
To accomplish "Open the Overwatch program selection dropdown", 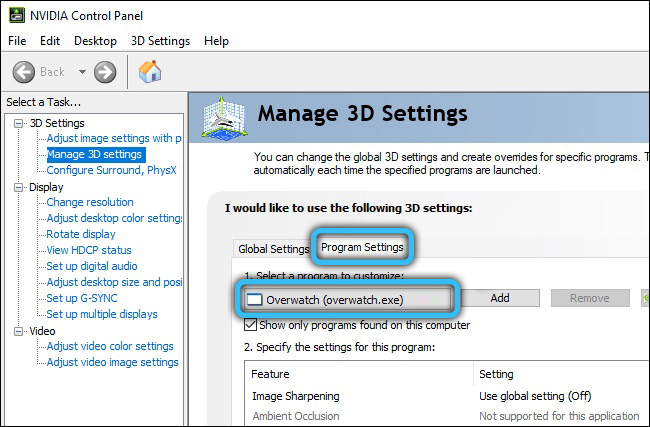I will click(x=347, y=299).
